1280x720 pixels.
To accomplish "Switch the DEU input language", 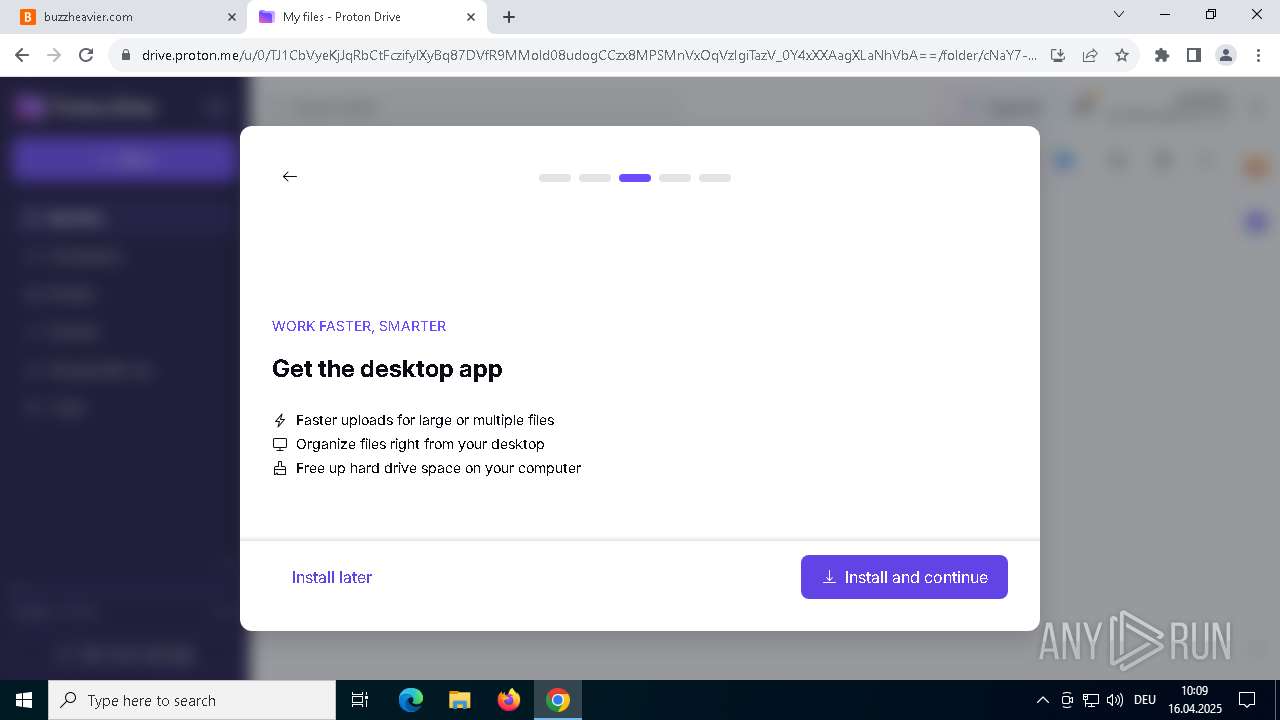I will (x=1145, y=700).
